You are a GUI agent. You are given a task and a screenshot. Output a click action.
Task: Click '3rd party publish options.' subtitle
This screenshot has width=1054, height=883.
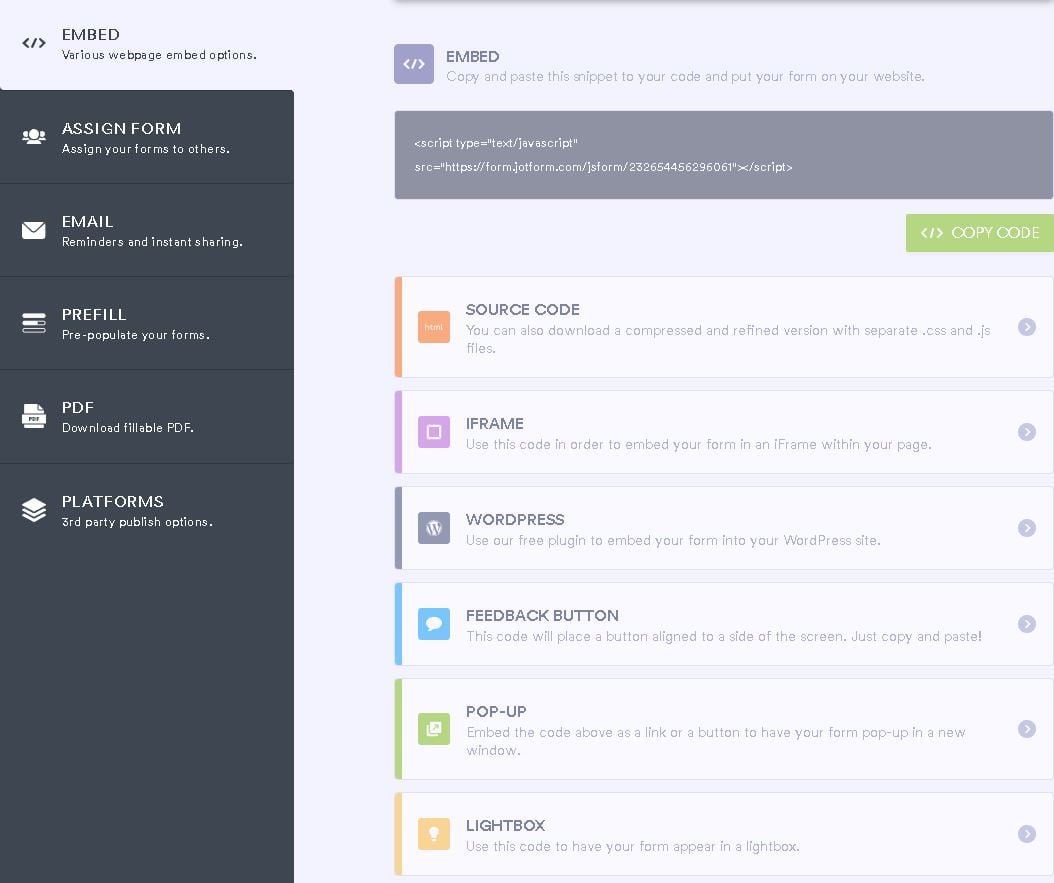coord(137,522)
